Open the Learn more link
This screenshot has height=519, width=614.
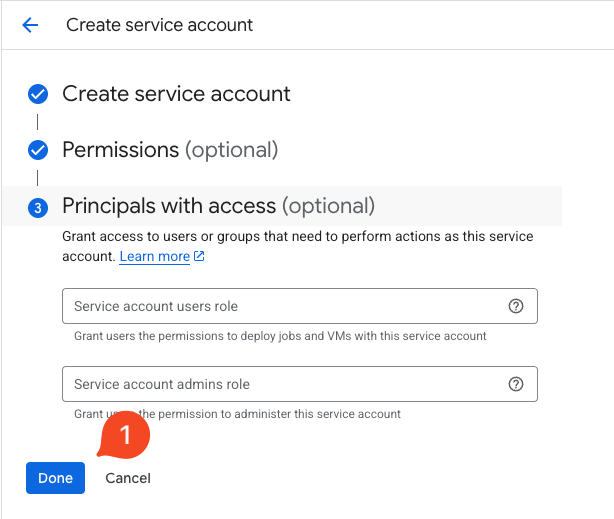154,257
